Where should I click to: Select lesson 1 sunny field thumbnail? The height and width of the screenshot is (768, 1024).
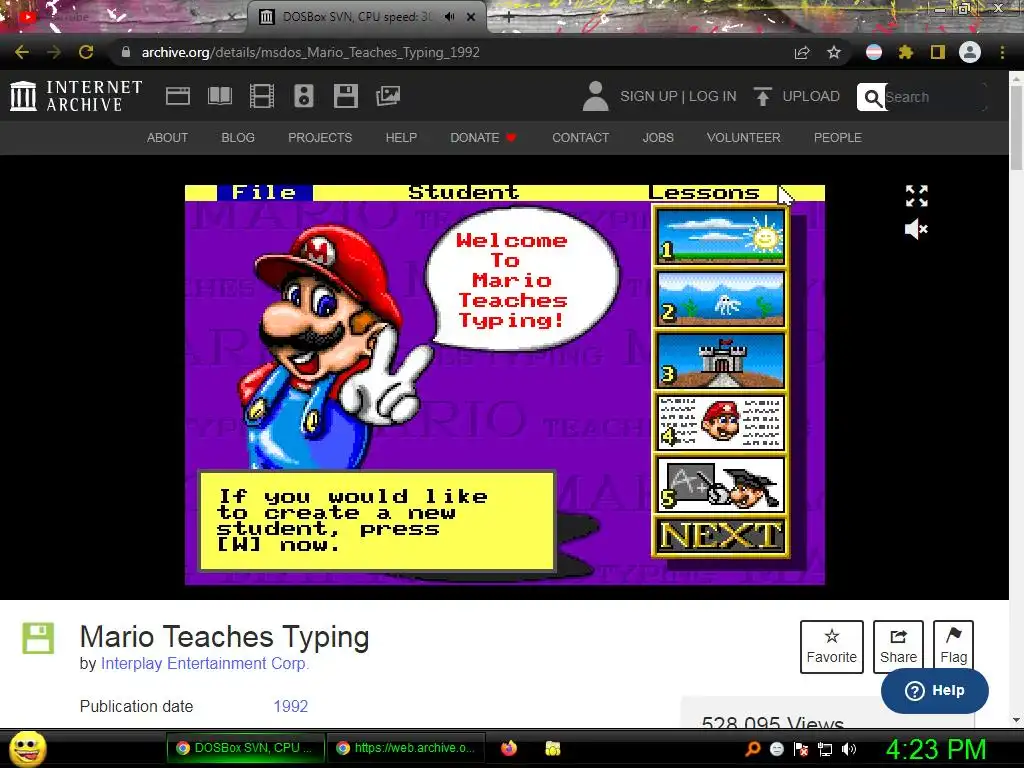pos(720,236)
